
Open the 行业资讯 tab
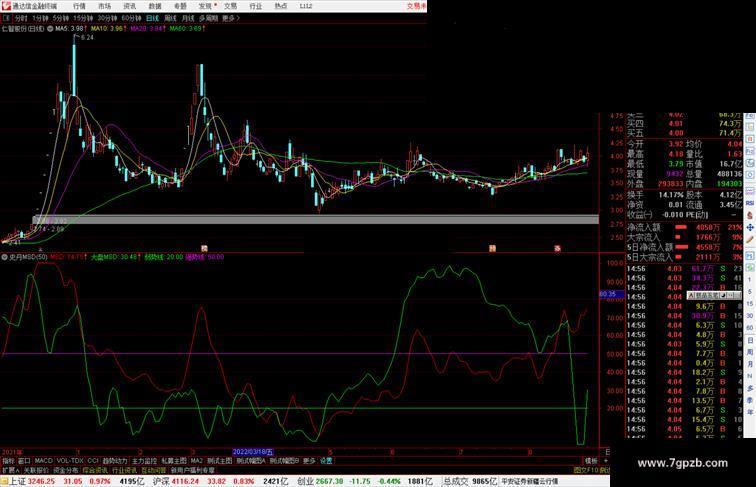pos(124,470)
